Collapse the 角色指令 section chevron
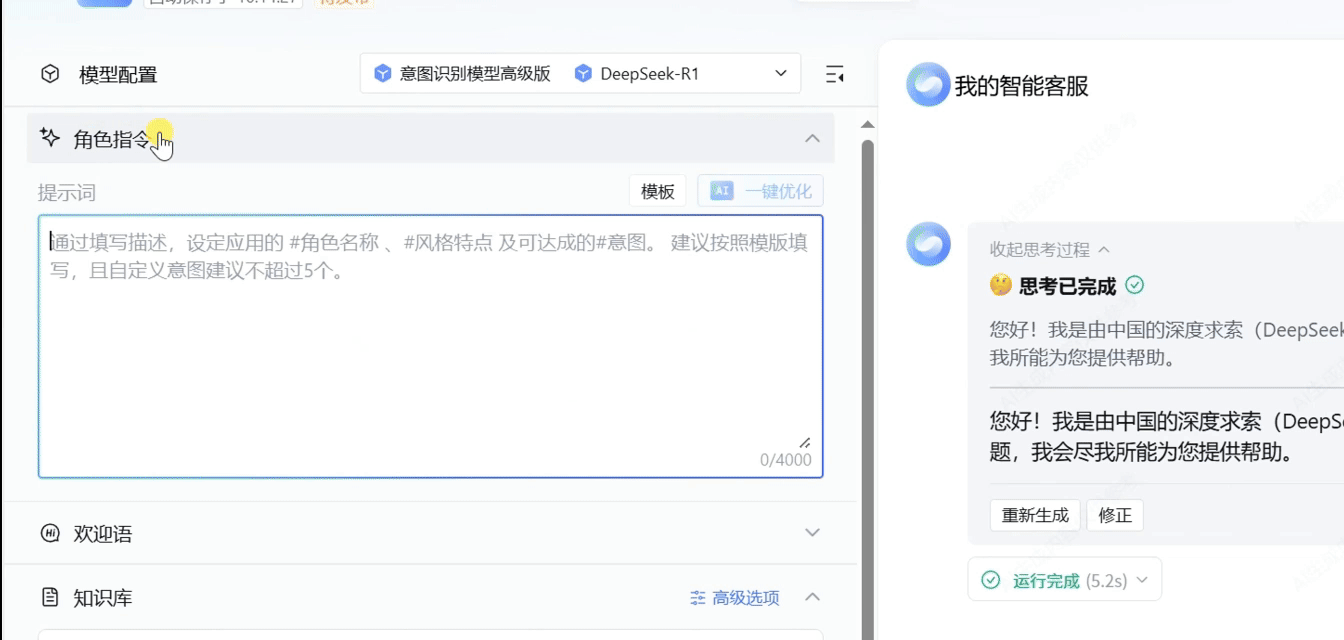1344x640 pixels. point(812,138)
